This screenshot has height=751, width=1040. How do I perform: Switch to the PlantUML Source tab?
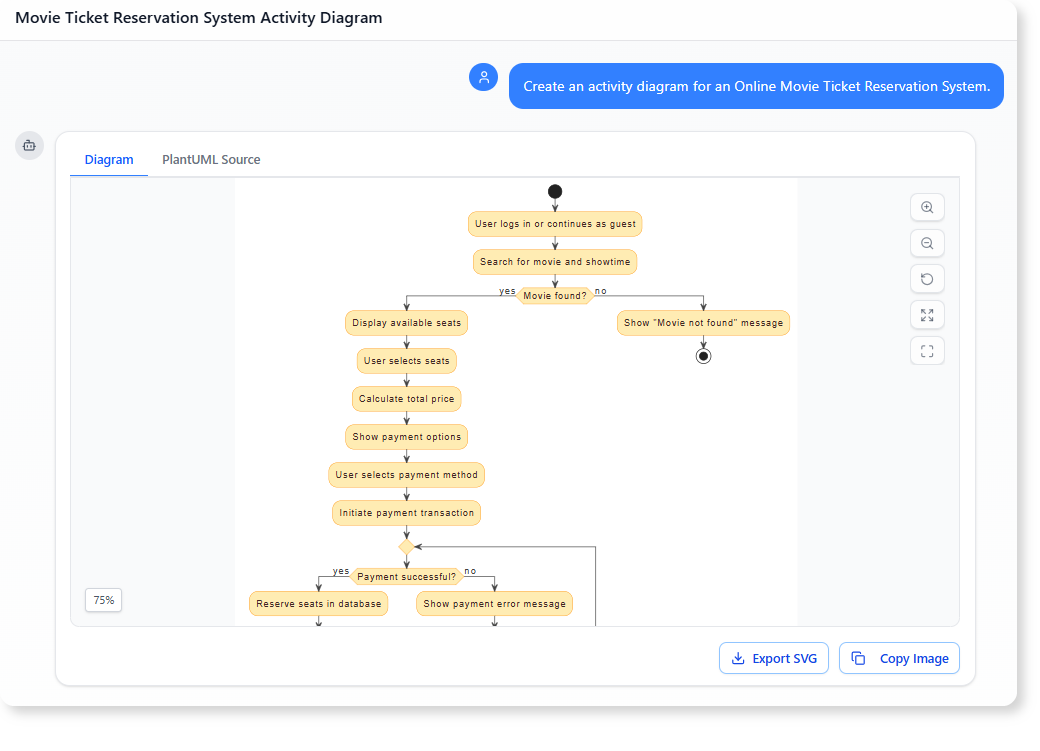click(210, 159)
